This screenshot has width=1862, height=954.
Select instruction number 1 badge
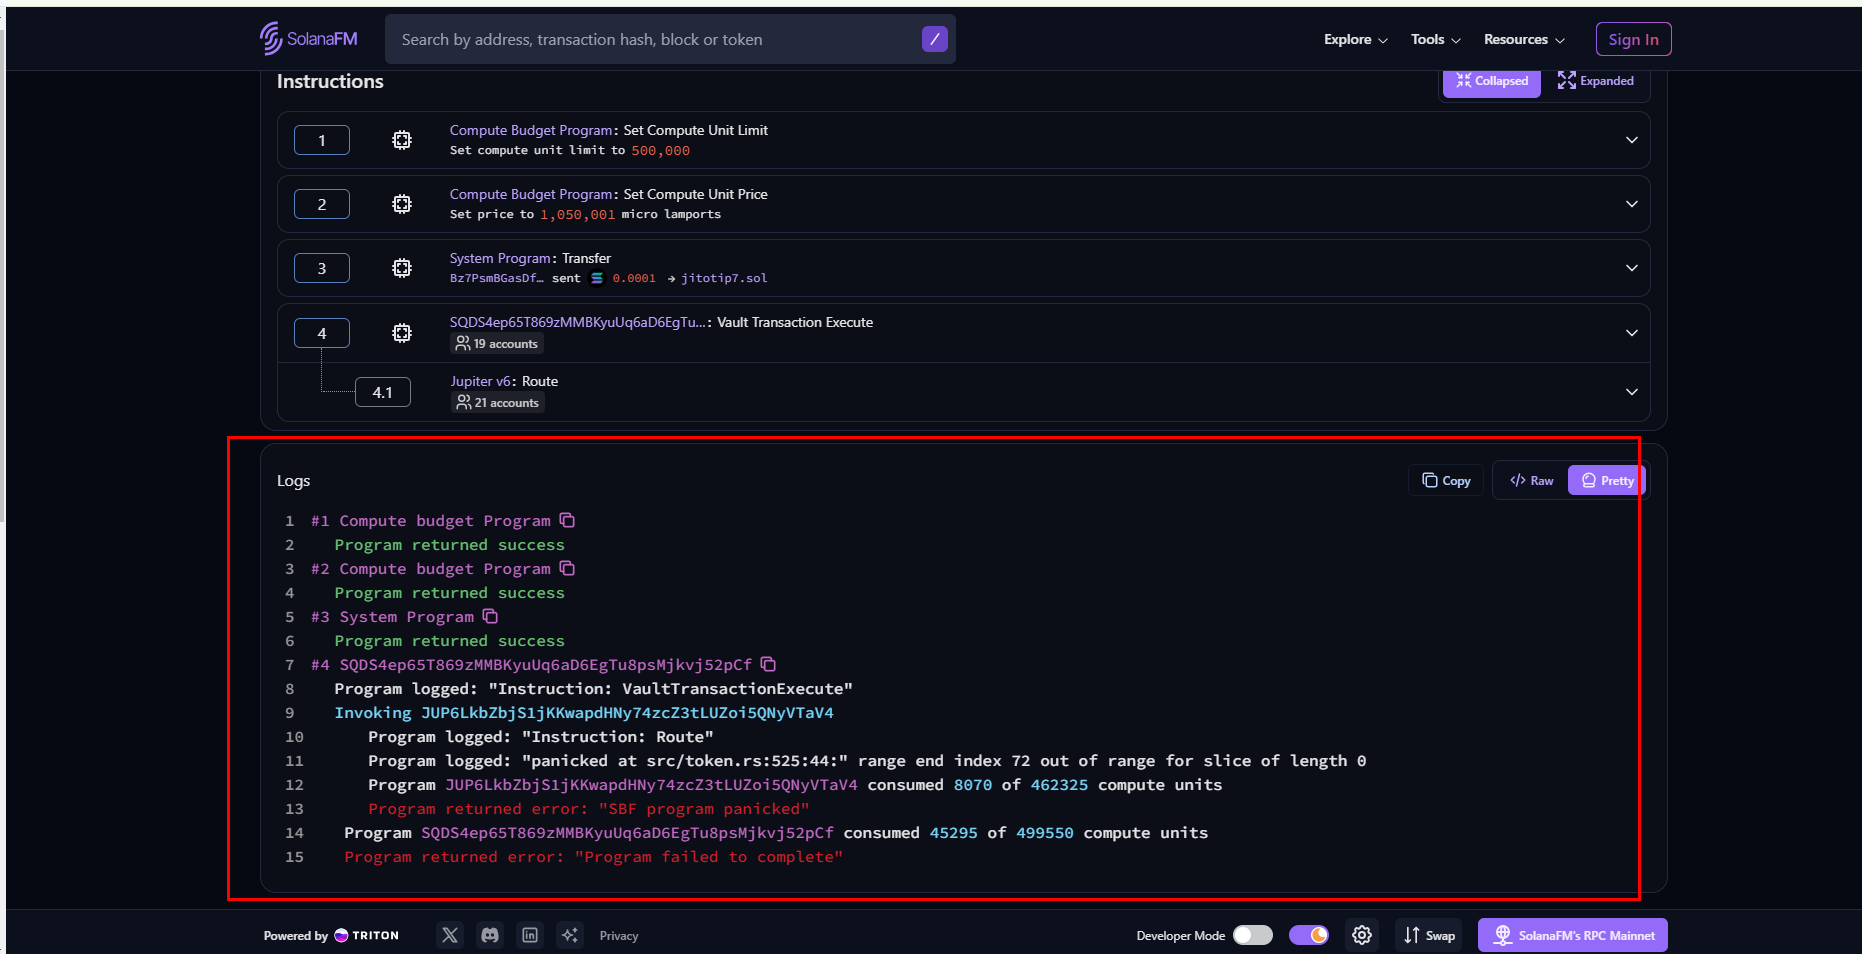point(322,140)
